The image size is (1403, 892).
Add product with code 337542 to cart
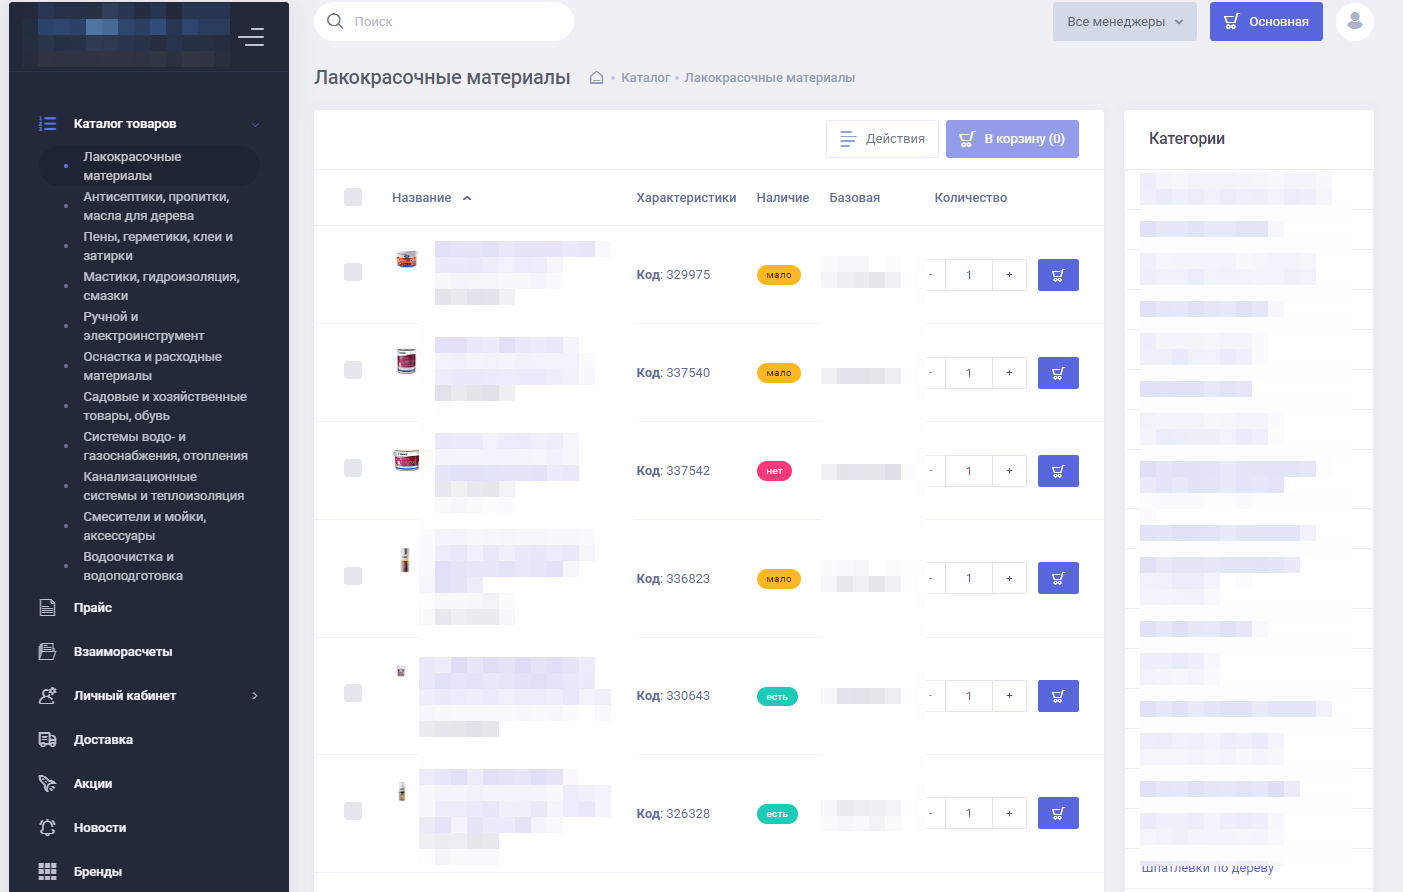pyautogui.click(x=1057, y=471)
